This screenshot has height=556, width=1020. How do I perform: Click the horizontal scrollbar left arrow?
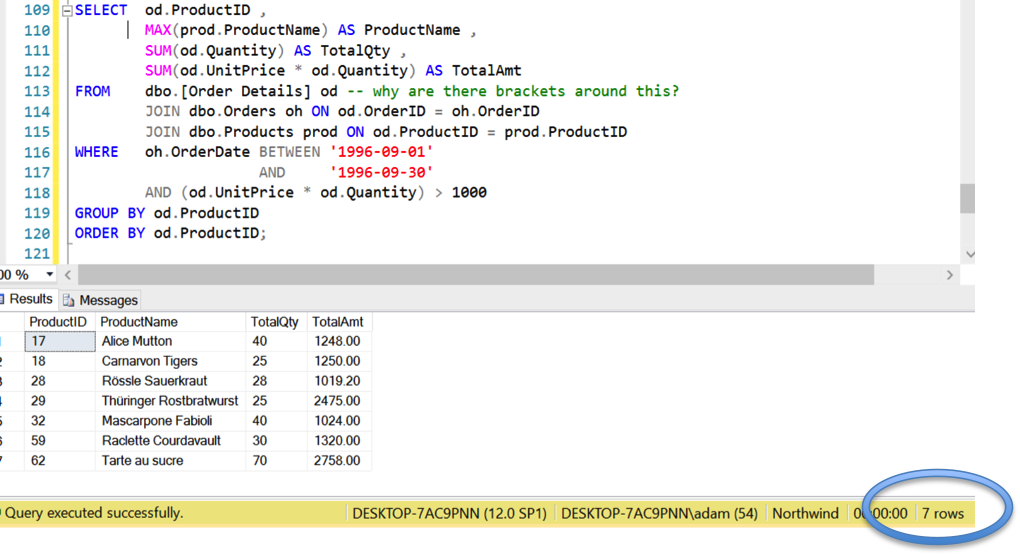(x=68, y=275)
